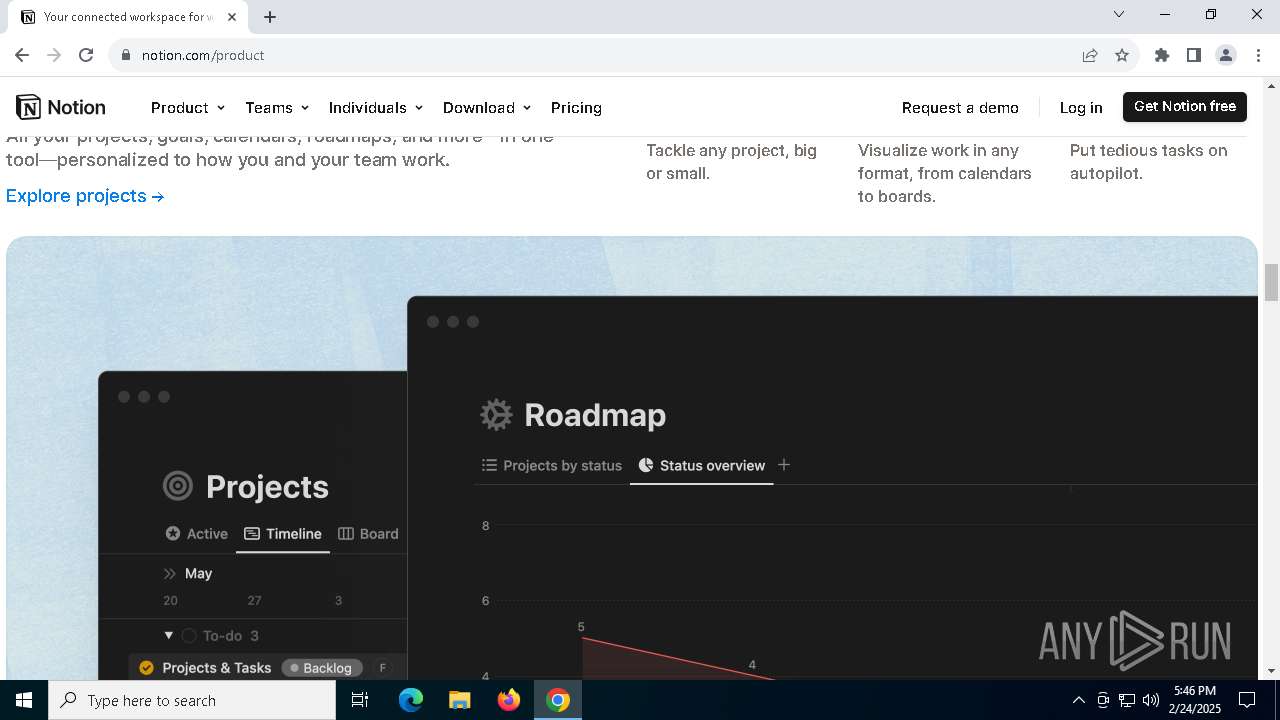
Task: Click the volume icon in system tray
Action: point(1150,700)
